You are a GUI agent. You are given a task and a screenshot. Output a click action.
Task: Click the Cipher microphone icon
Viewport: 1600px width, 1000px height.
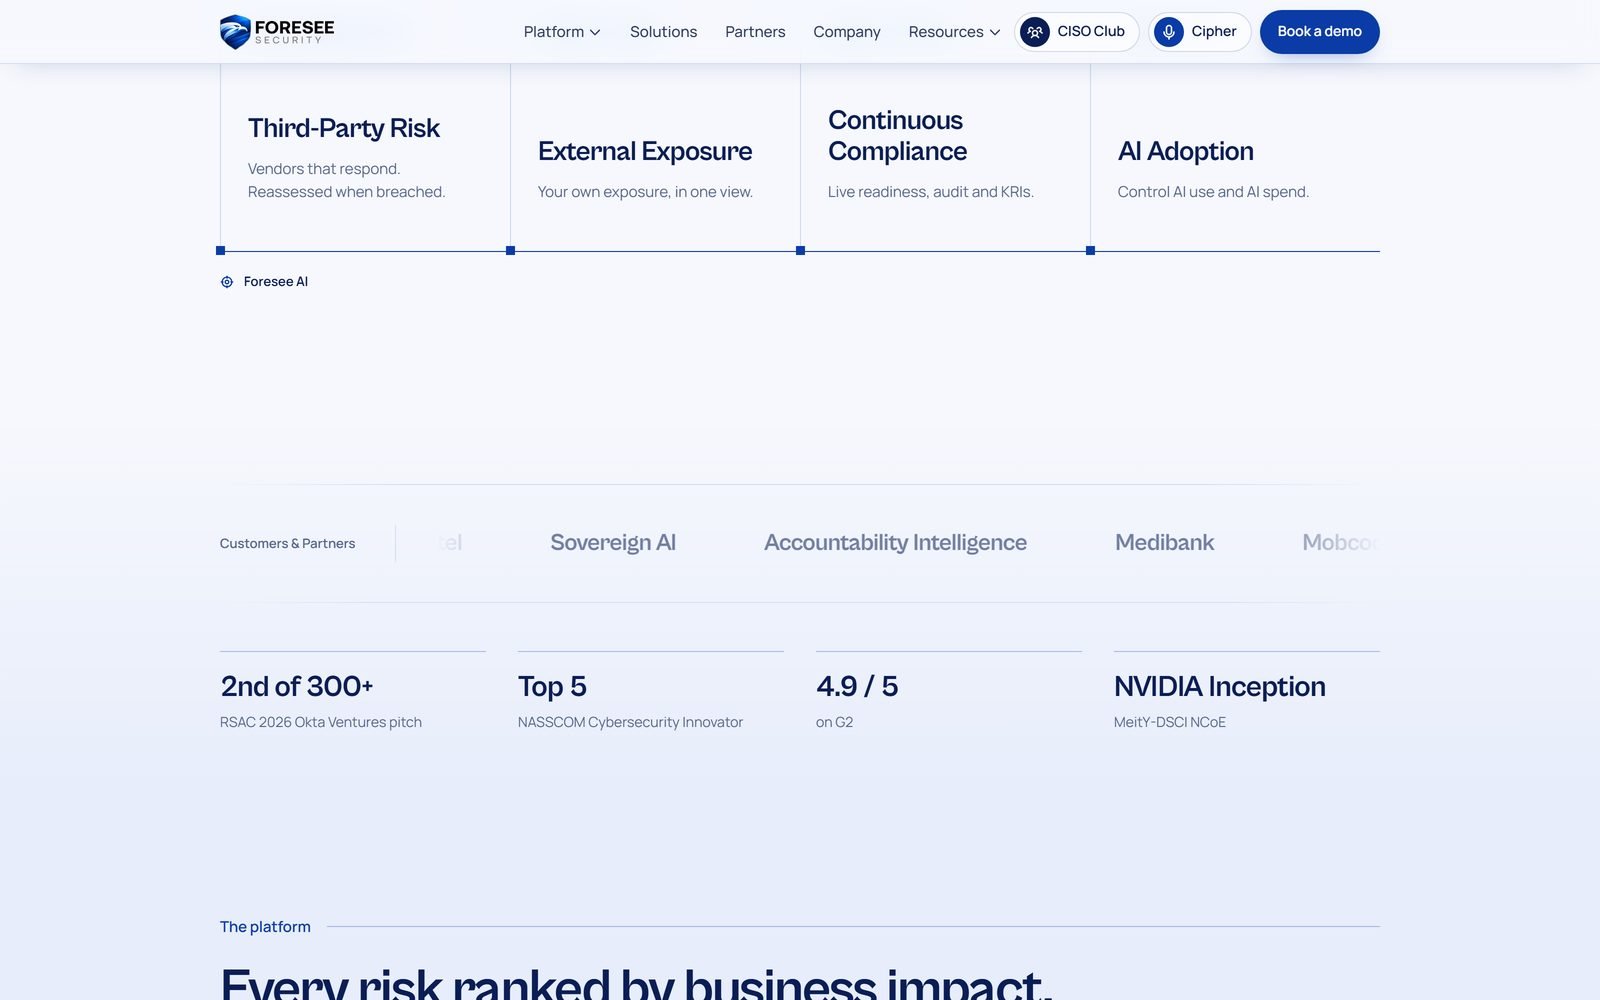coord(1168,32)
